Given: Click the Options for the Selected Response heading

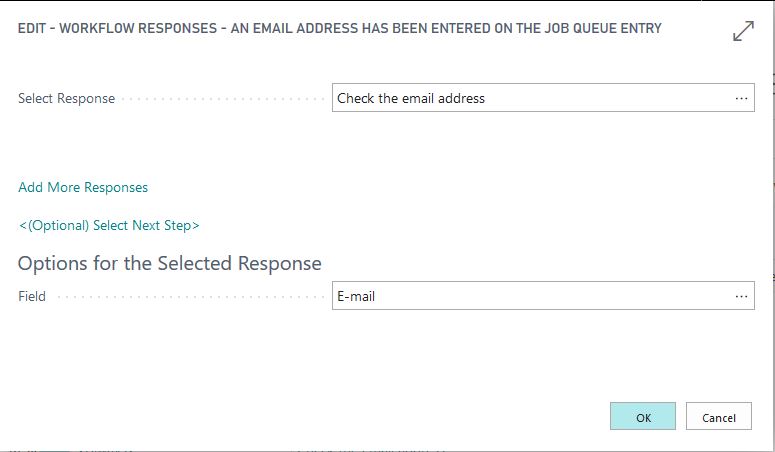Looking at the screenshot, I should pyautogui.click(x=170, y=264).
